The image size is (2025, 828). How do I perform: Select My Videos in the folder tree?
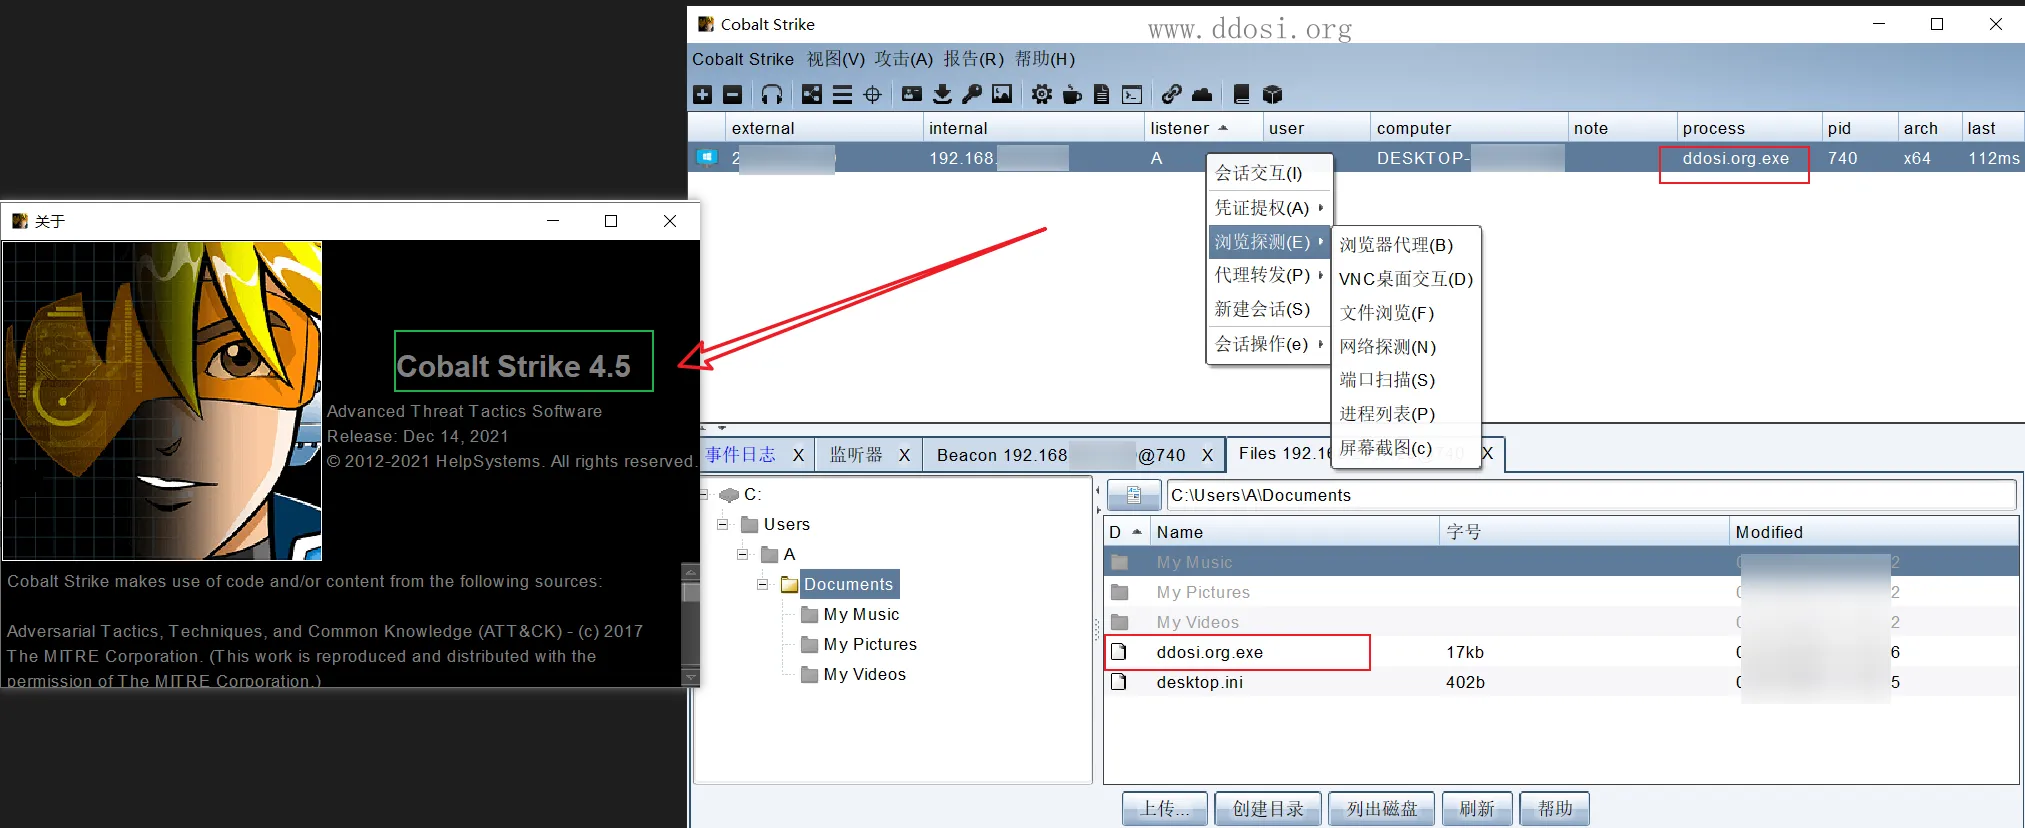point(864,674)
